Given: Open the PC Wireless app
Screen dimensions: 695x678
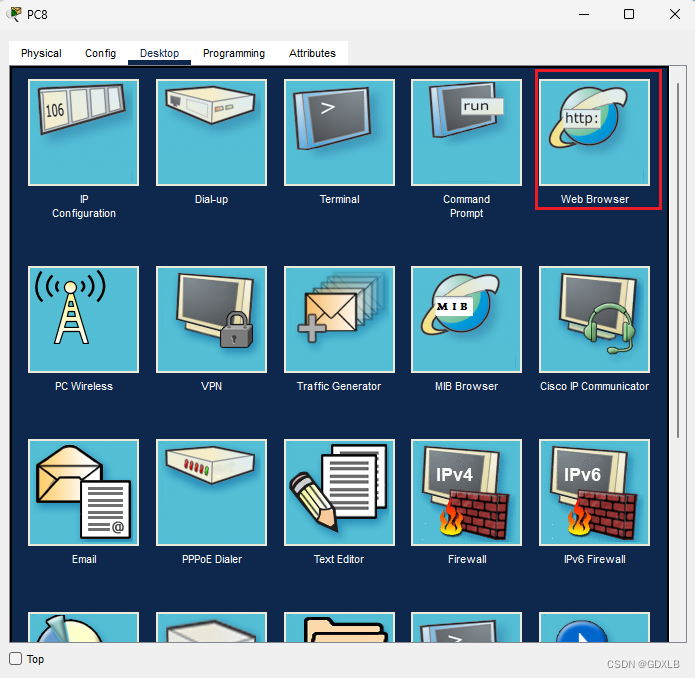Looking at the screenshot, I should (x=83, y=319).
